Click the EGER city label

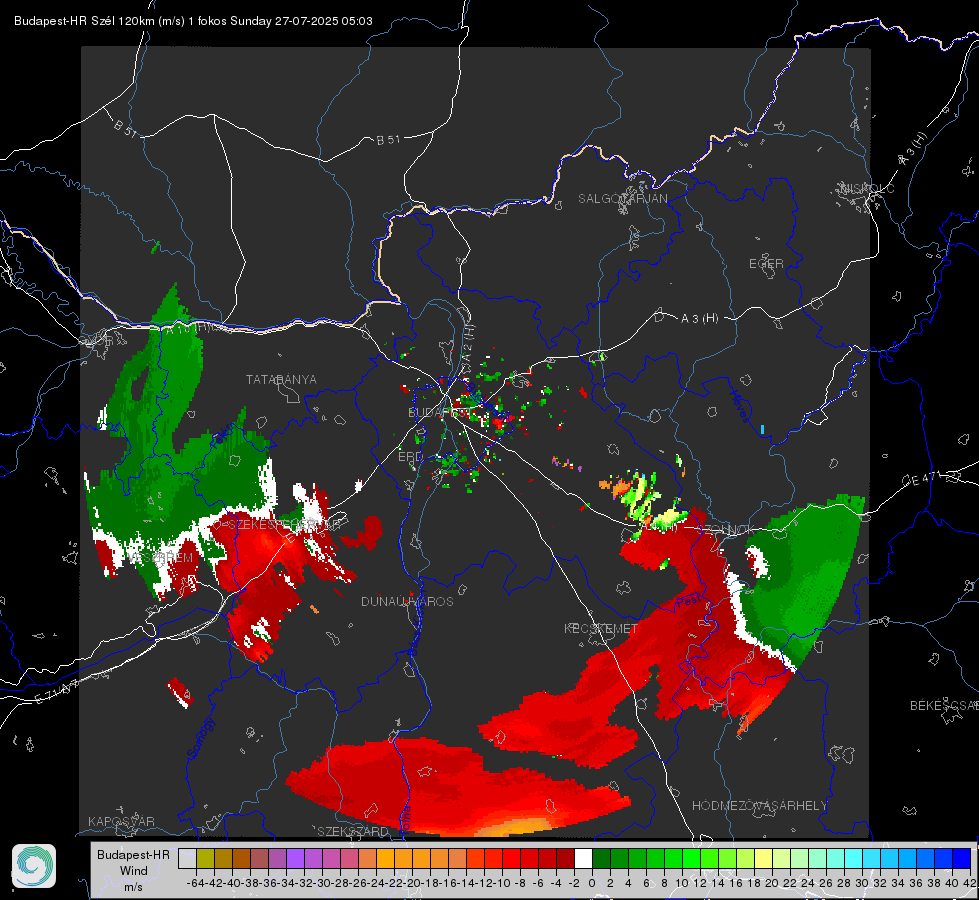point(766,264)
